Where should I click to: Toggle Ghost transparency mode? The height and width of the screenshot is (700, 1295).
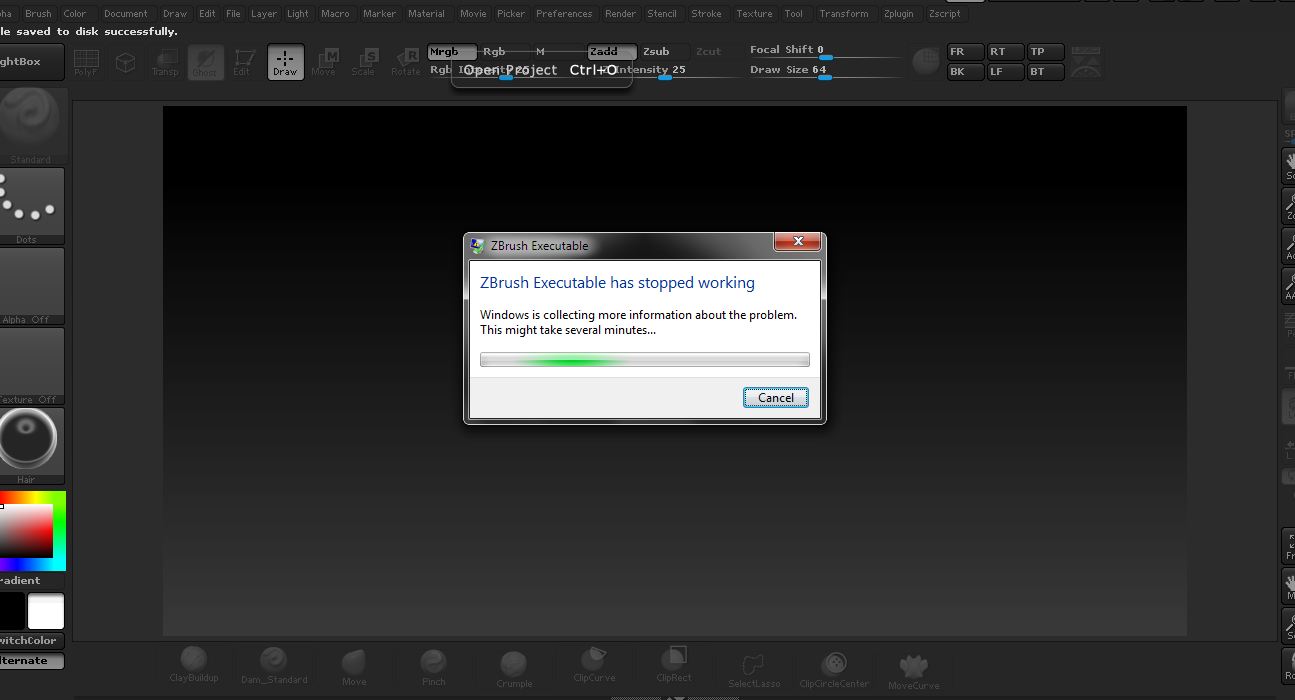(205, 62)
